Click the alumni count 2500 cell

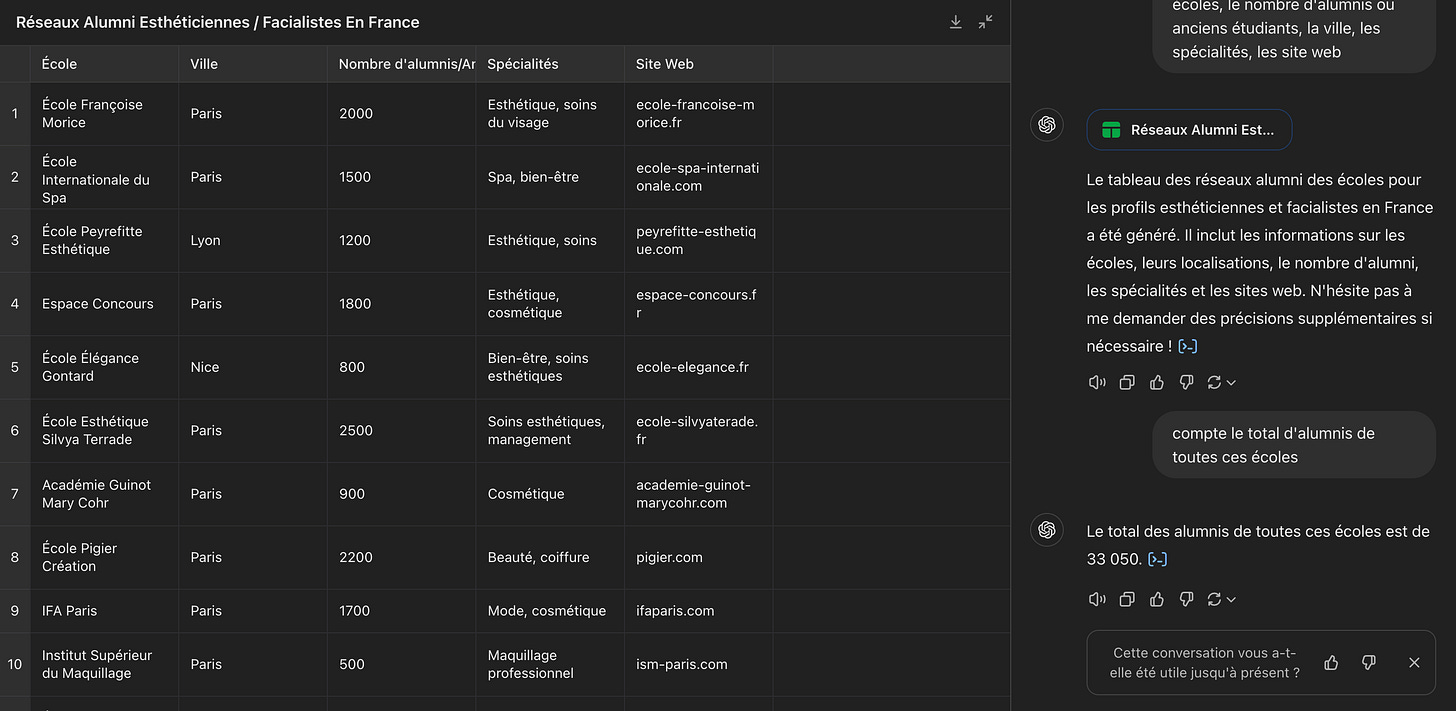(x=402, y=430)
